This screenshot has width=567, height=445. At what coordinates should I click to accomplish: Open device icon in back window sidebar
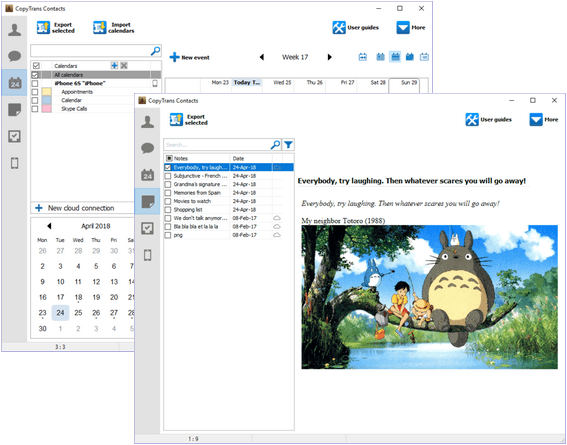click(14, 163)
